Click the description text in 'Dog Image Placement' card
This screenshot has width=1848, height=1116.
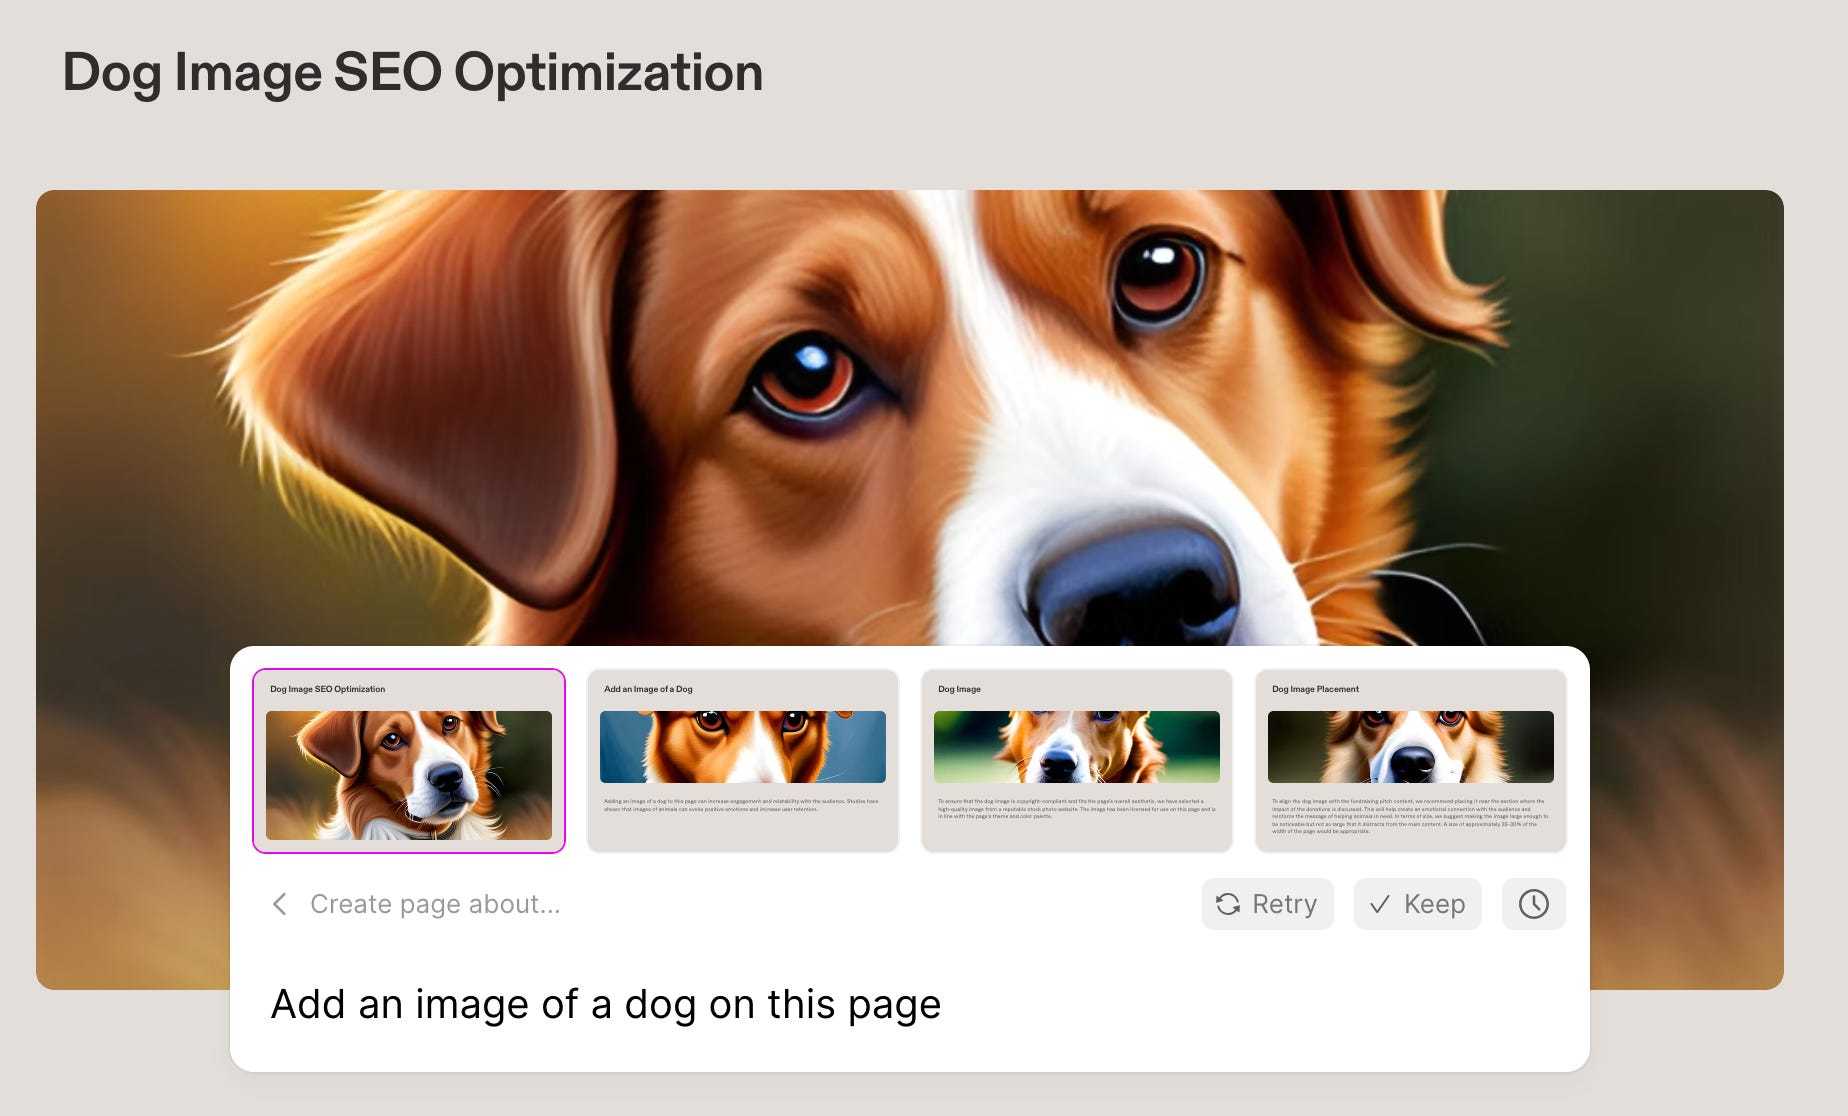coord(1410,816)
